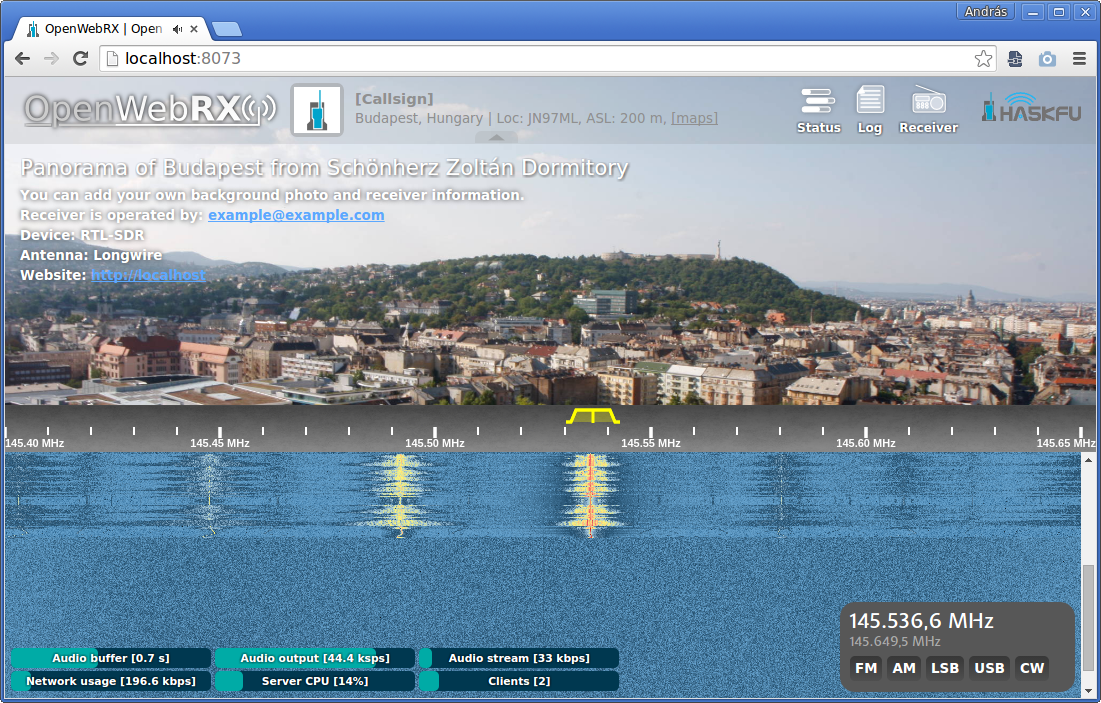Switch to AM demodulation mode
The image size is (1101, 703).
904,668
